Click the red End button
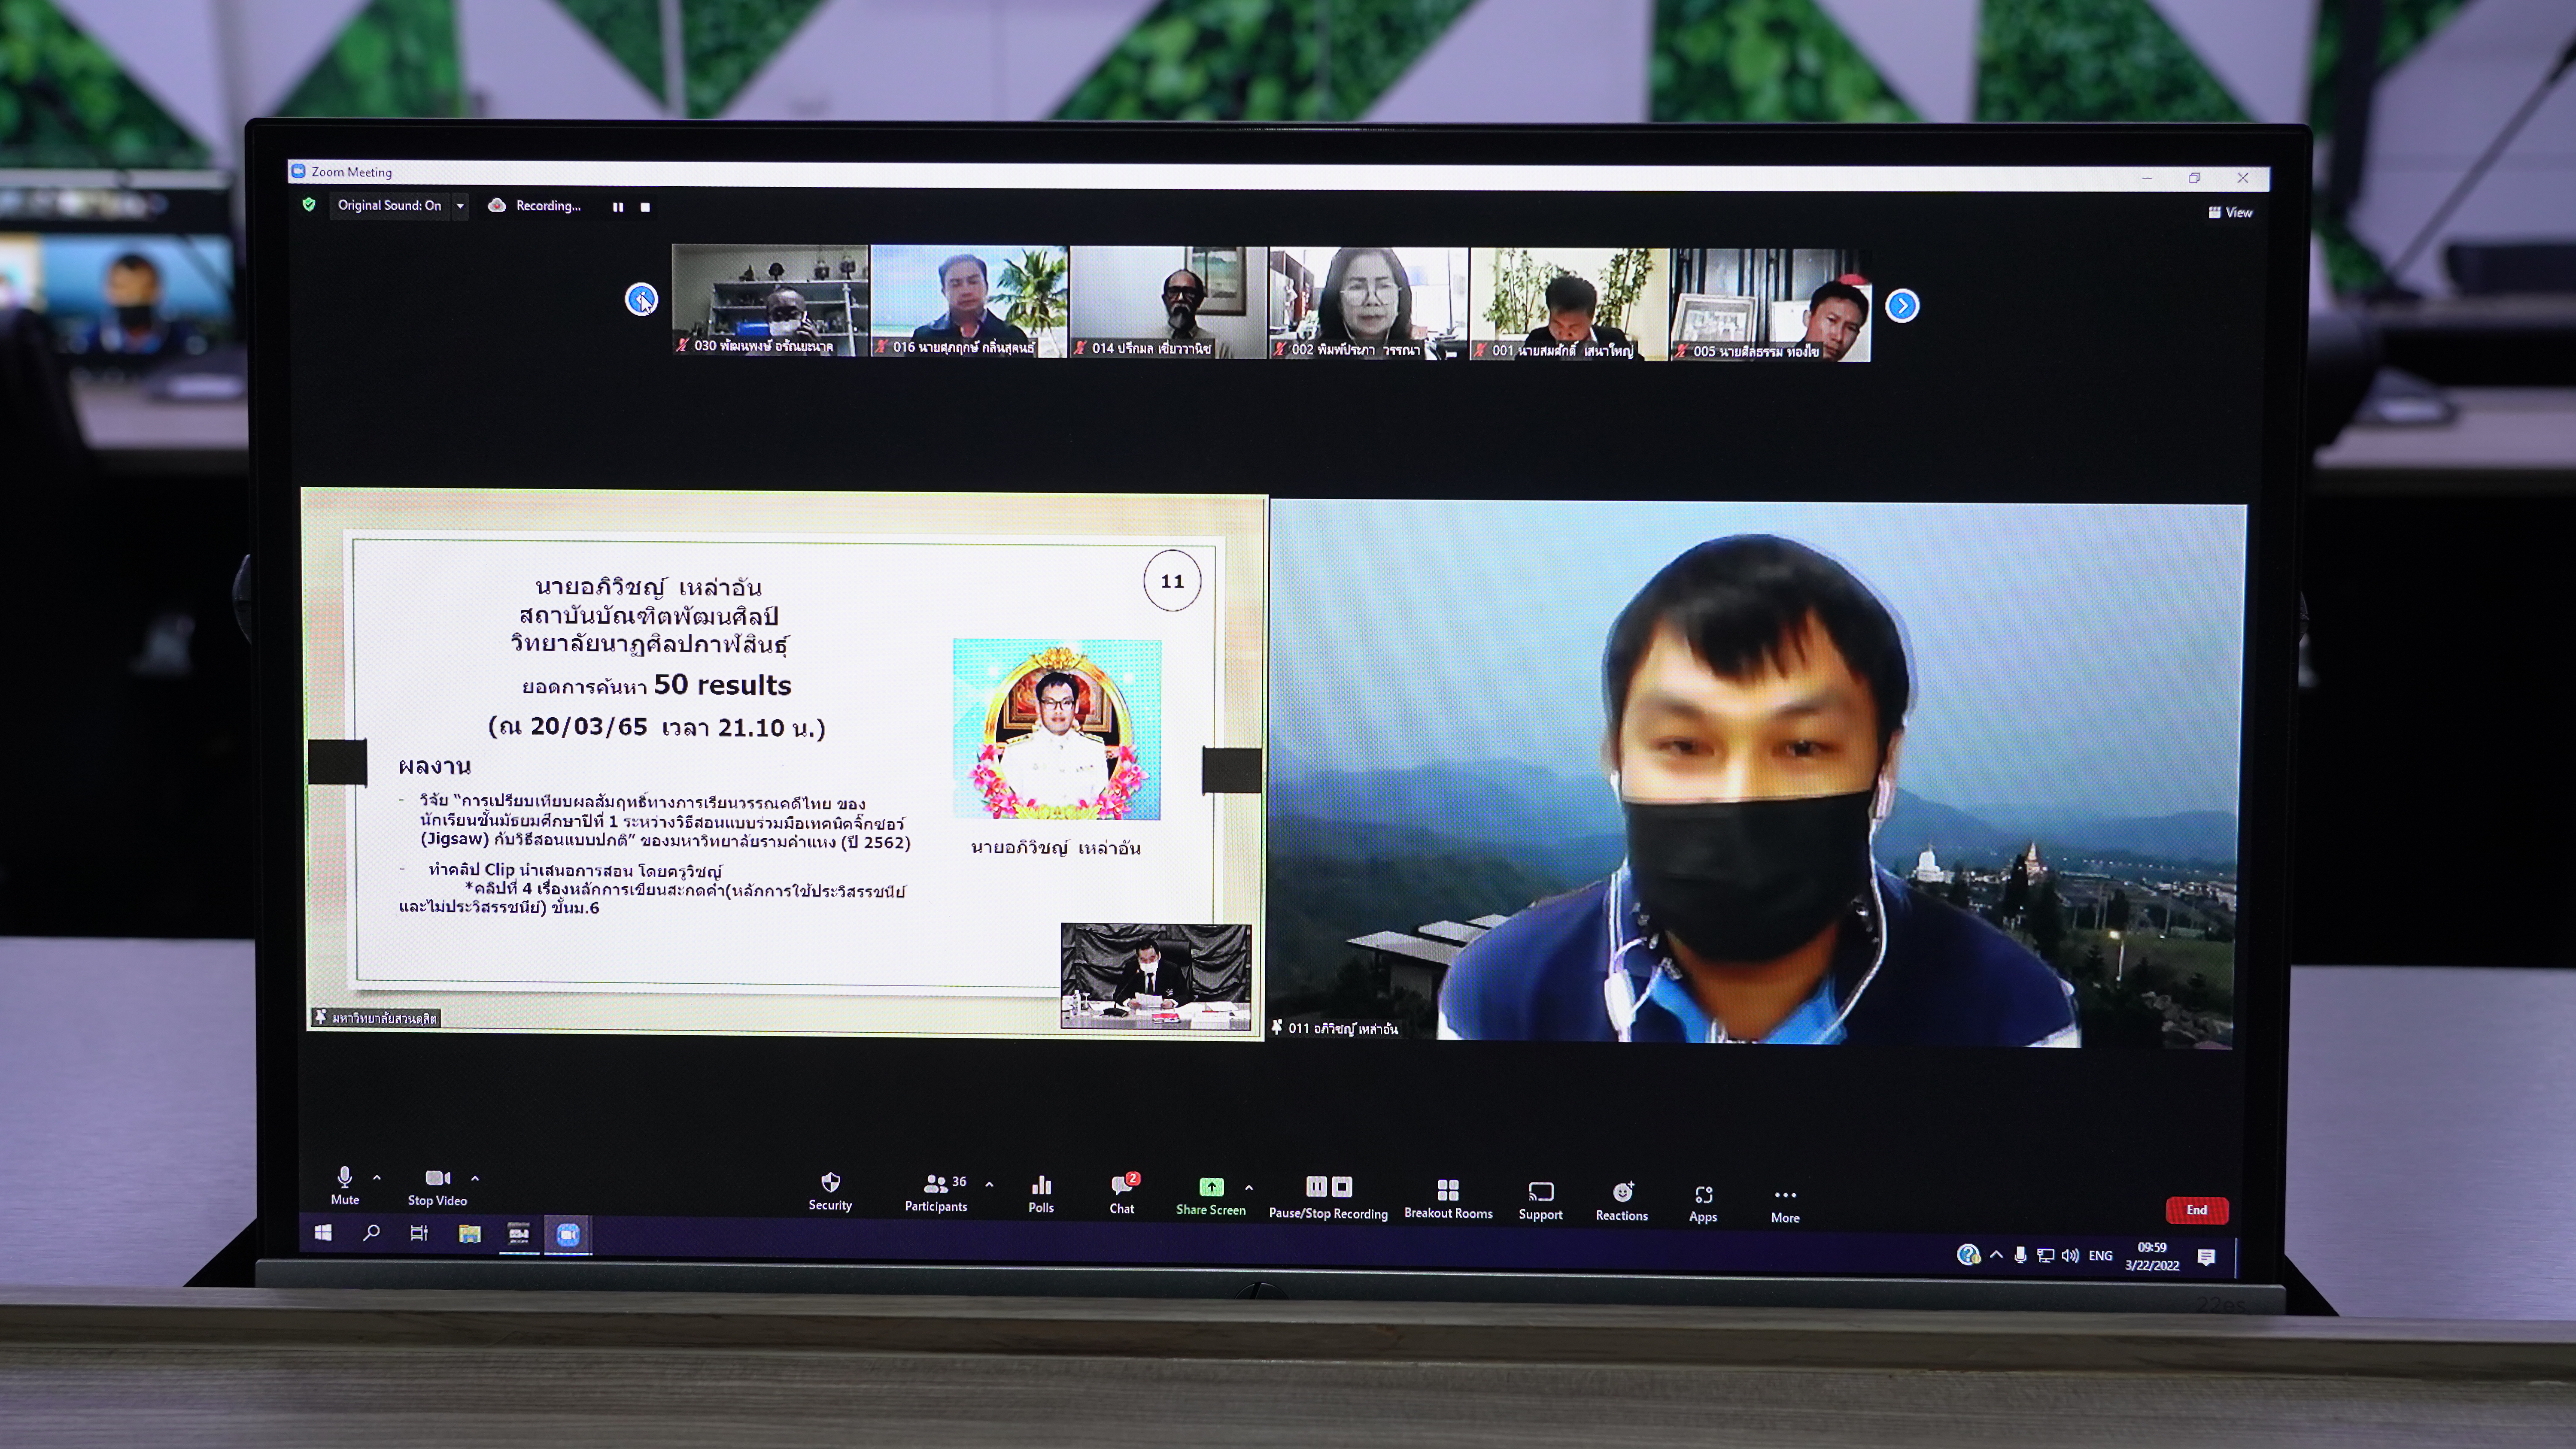 (x=2196, y=1210)
